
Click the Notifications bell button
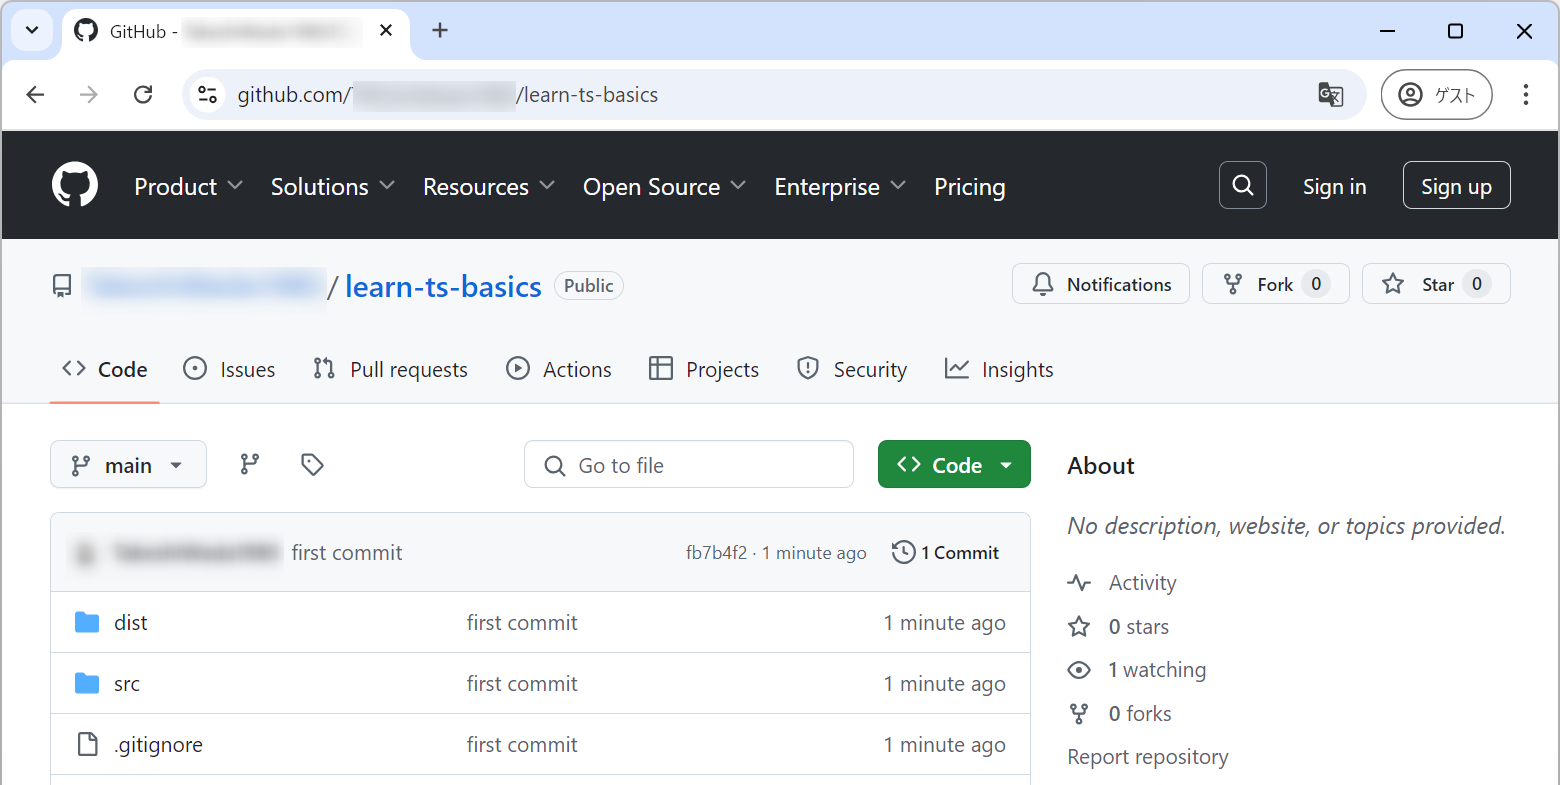point(1100,284)
